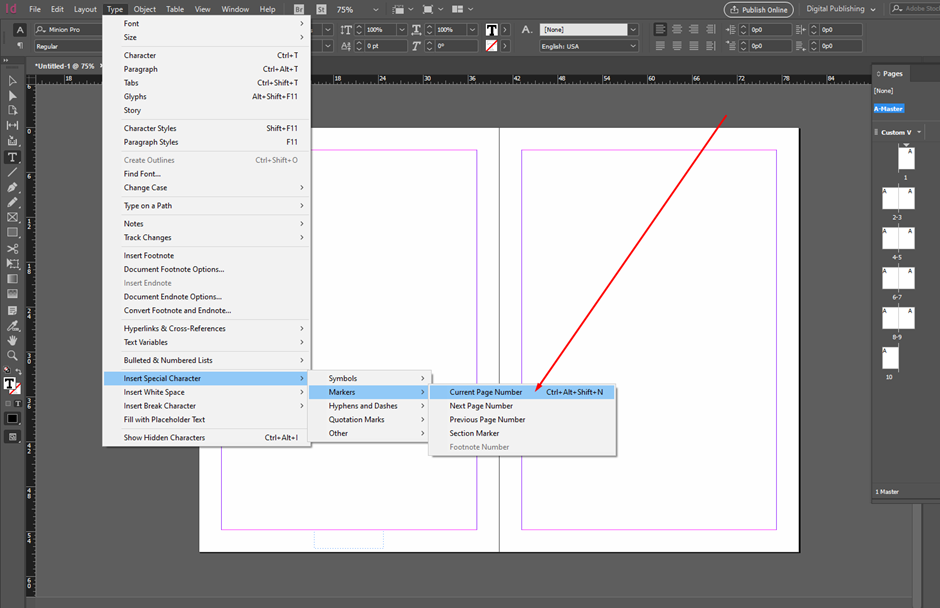The image size is (940, 608).
Task: Click the Publish Online button
Action: (x=758, y=9)
